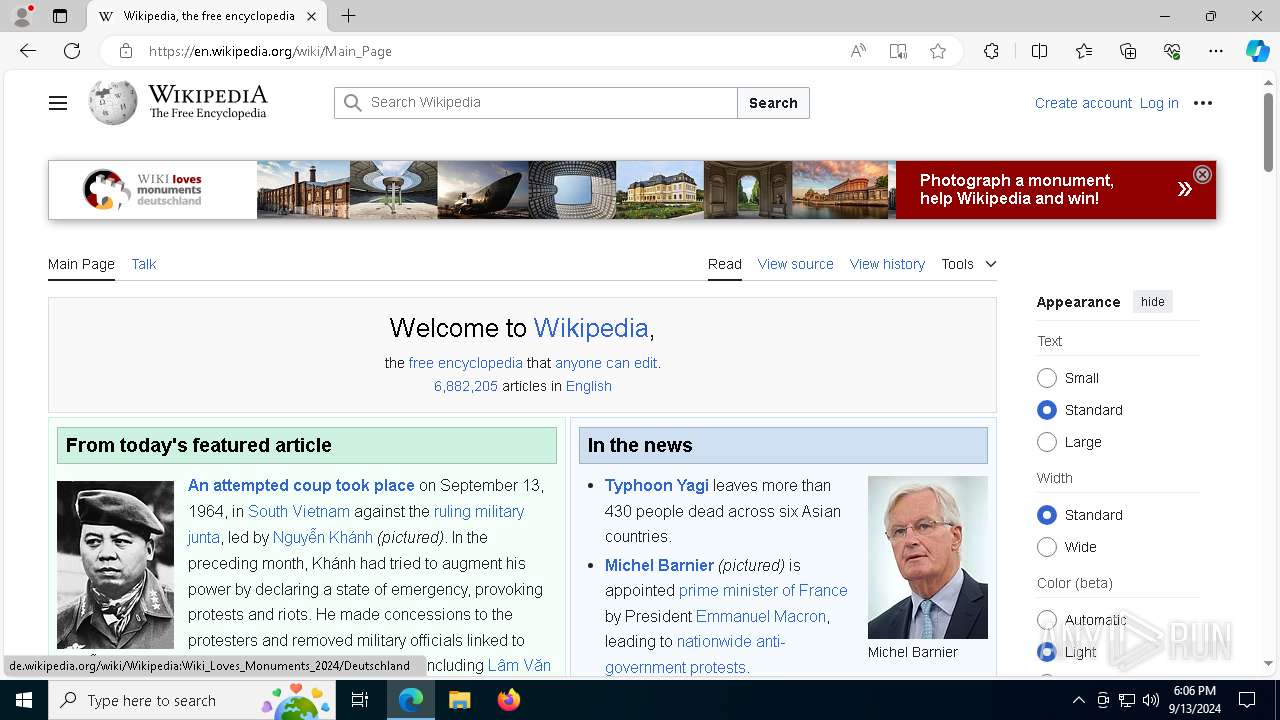Toggle Split screen icon in toolbar
The width and height of the screenshot is (1280, 720).
click(x=1039, y=51)
